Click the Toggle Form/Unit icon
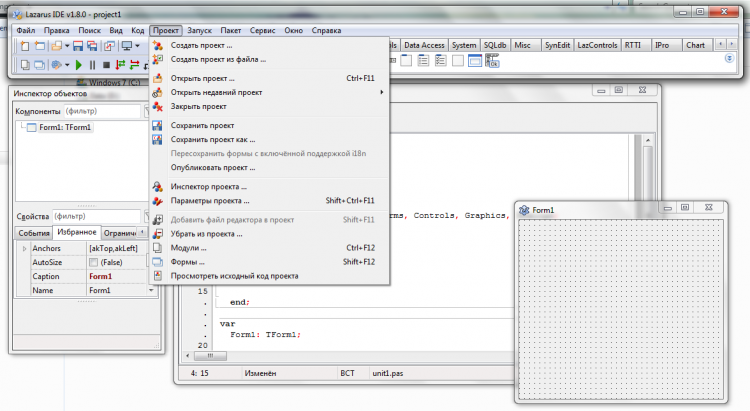 (109, 46)
